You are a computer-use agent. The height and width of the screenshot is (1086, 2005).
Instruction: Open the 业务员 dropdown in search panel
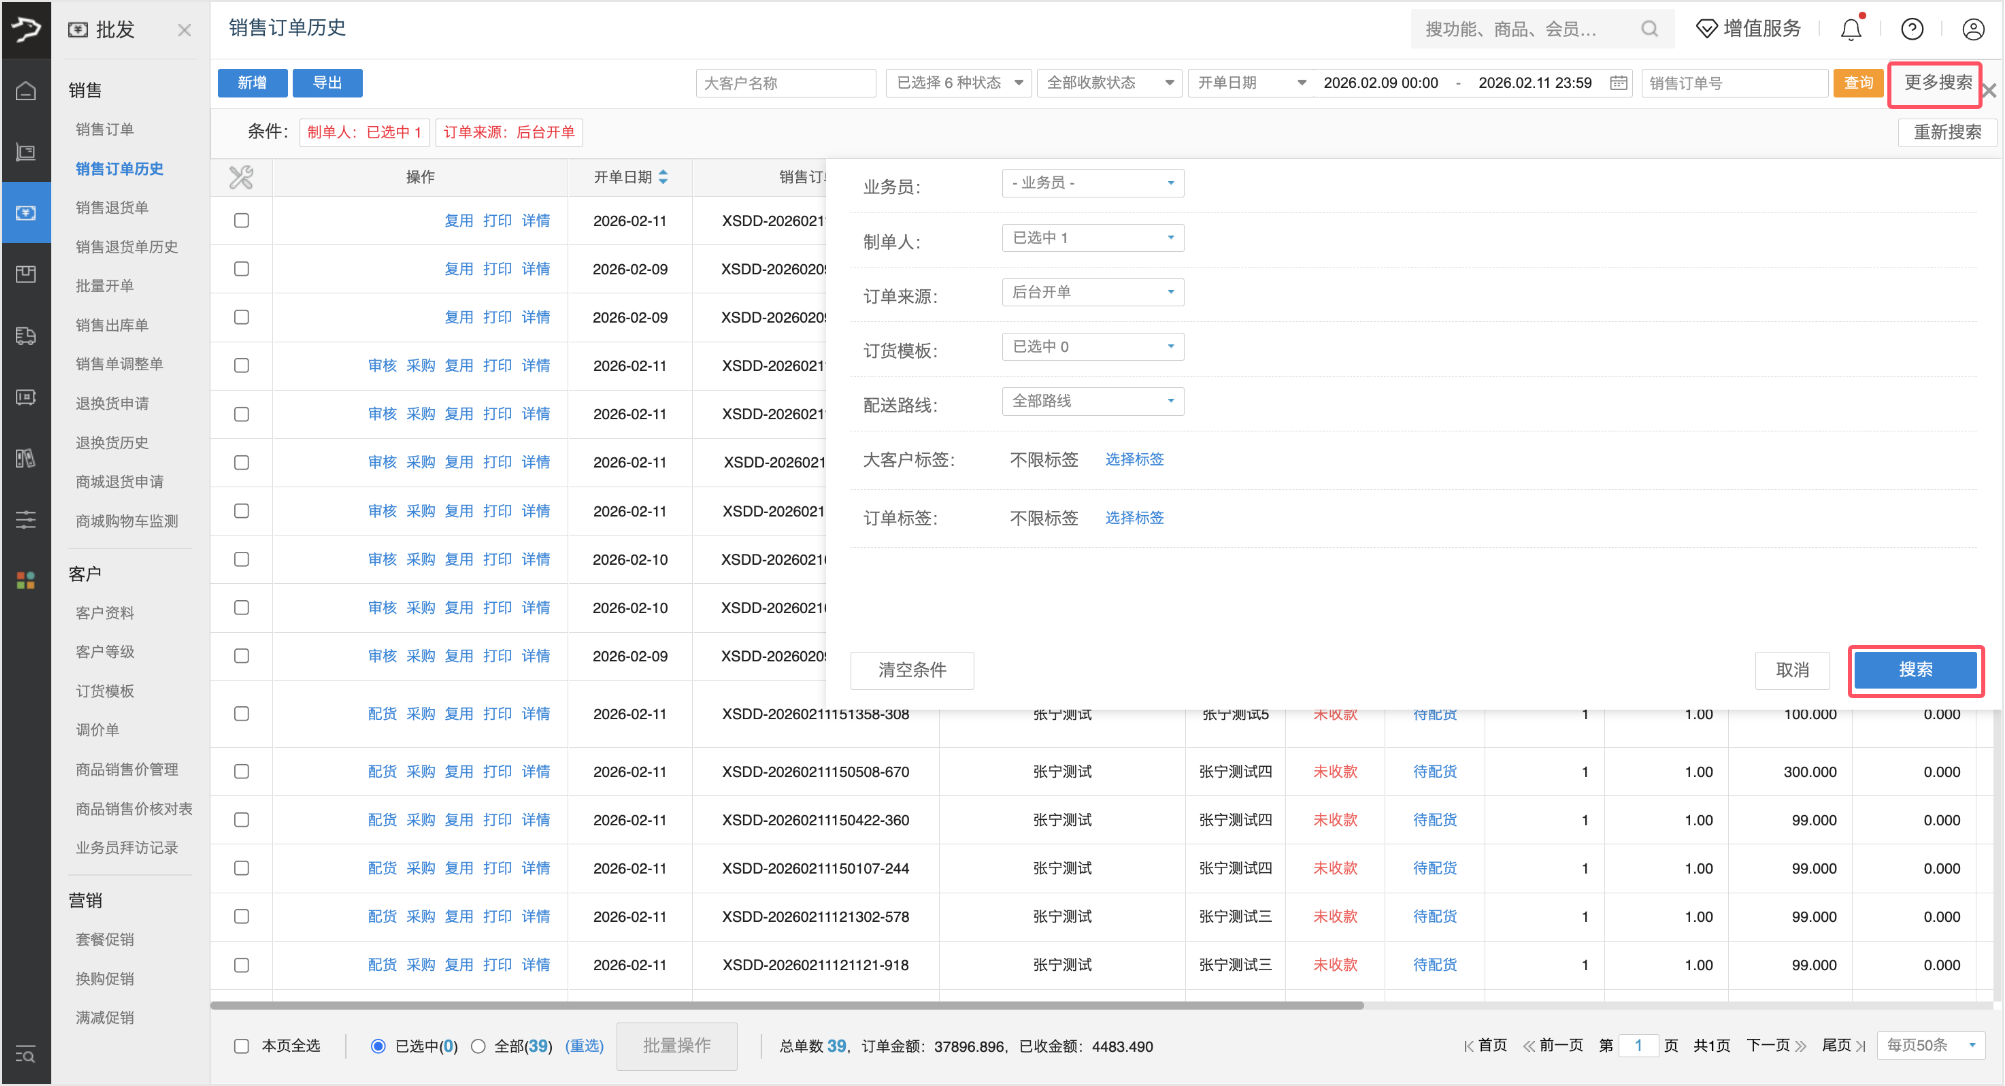[1092, 183]
